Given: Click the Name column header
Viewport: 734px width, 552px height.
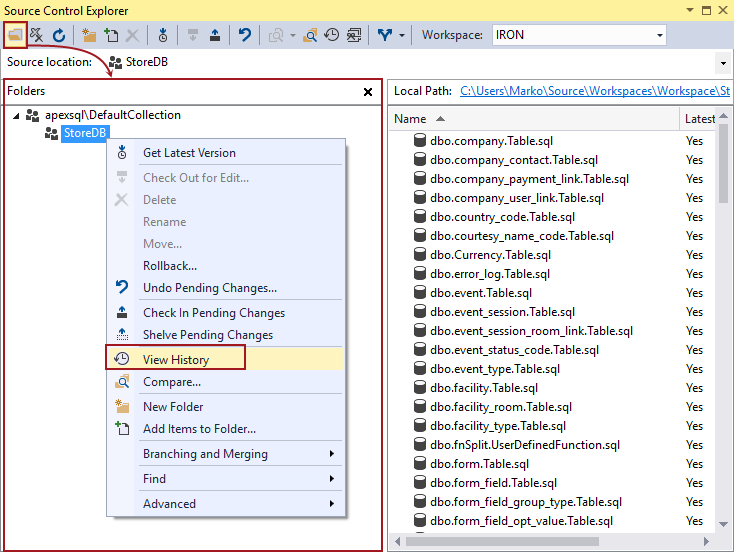Looking at the screenshot, I should (410, 119).
